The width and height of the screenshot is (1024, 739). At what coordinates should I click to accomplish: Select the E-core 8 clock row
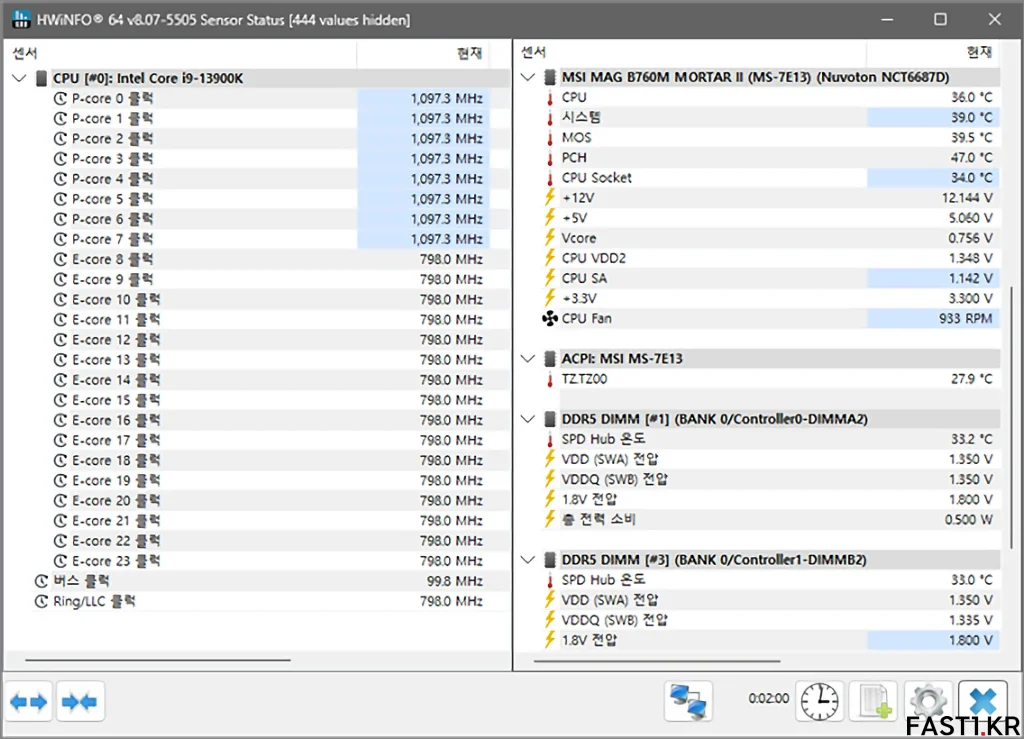(x=270, y=259)
